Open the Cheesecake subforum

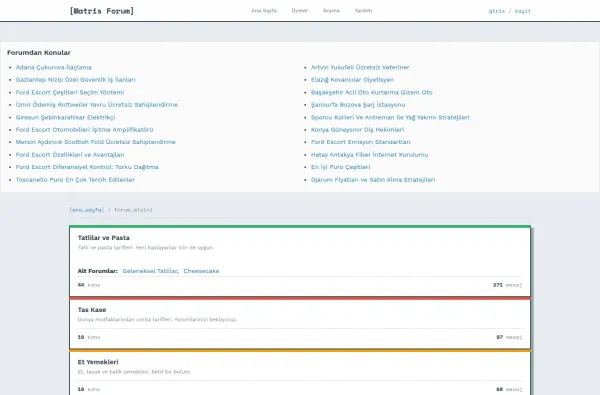point(201,271)
